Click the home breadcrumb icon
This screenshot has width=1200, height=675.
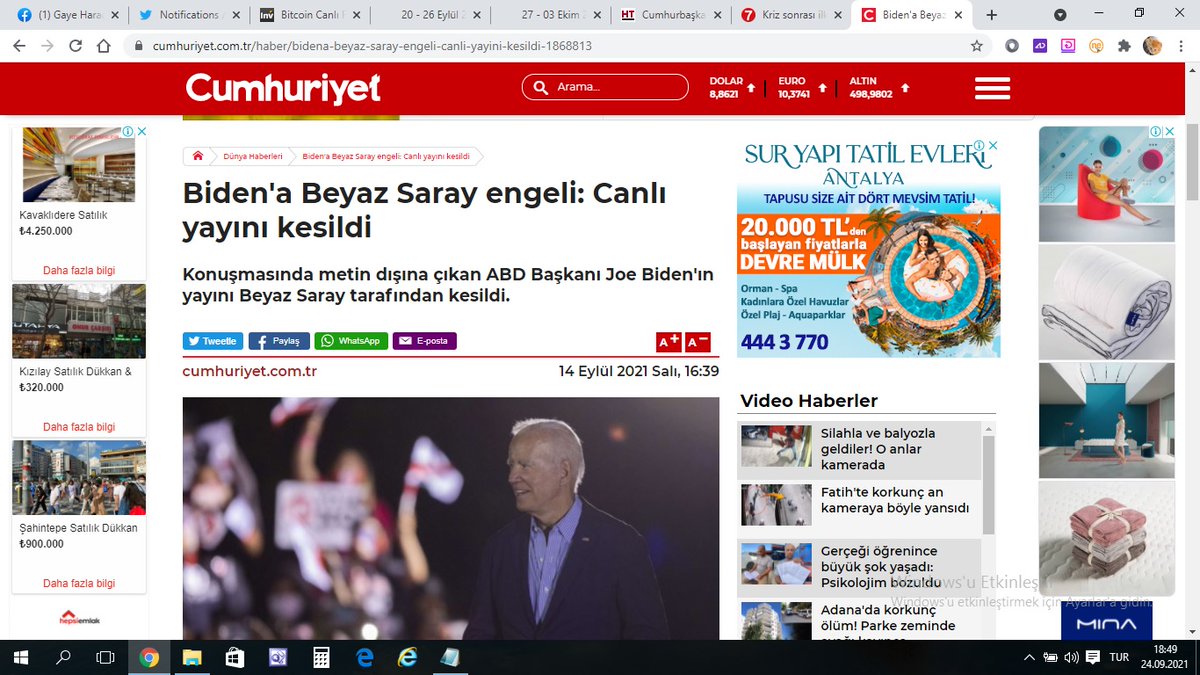click(x=198, y=156)
